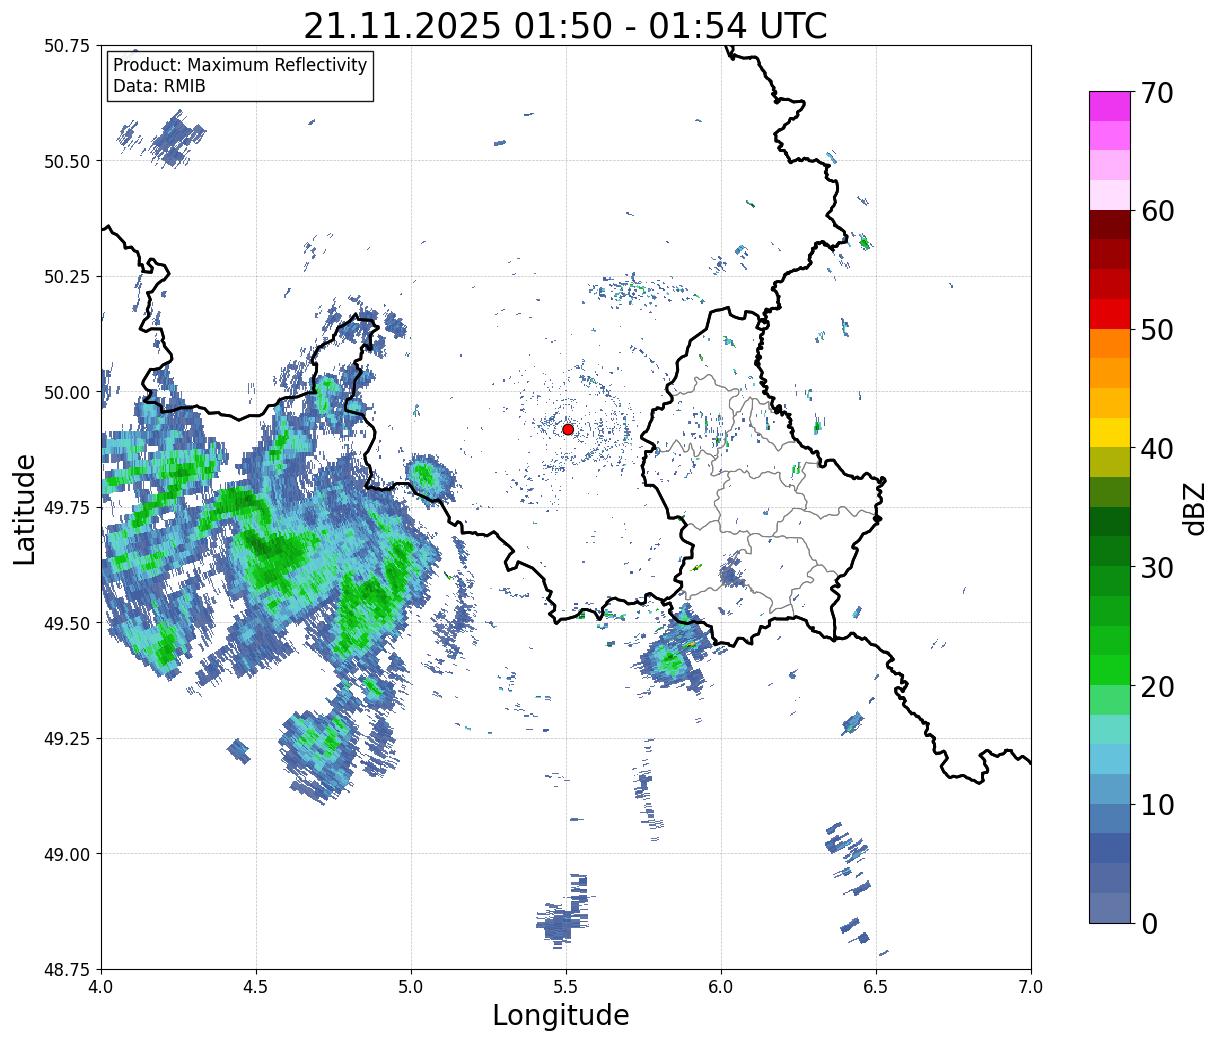Click the longitude tick label '4.5'
Image resolution: width=1219 pixels, height=1040 pixels.
point(257,987)
